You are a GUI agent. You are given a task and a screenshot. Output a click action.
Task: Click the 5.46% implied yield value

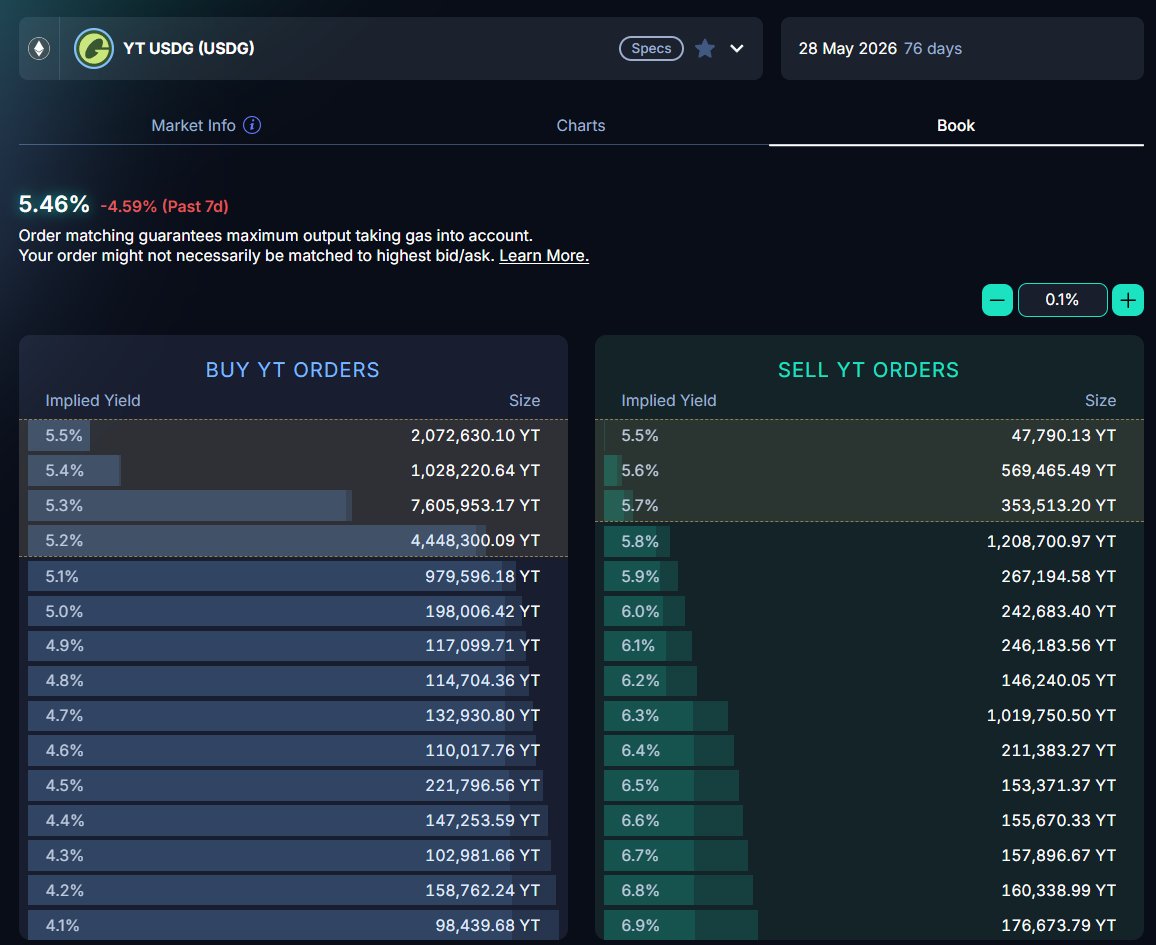click(54, 204)
